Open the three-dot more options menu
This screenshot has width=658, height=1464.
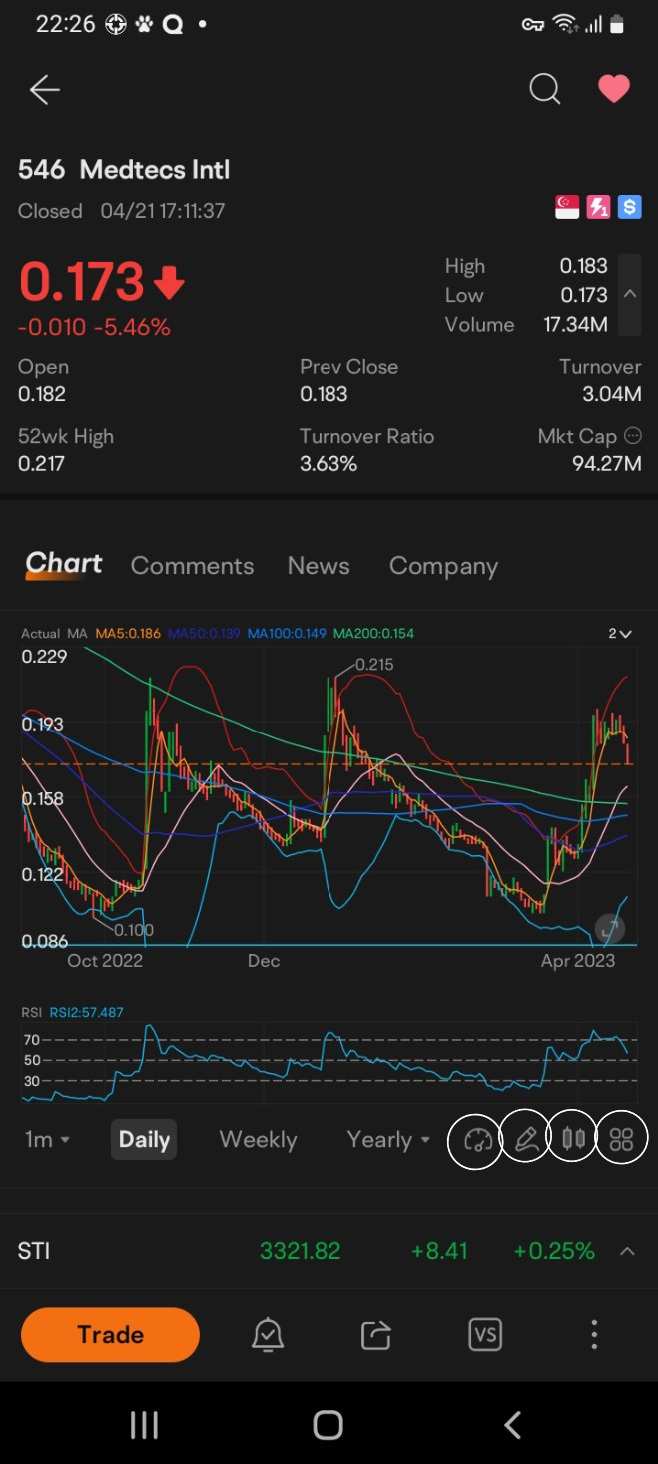pyautogui.click(x=594, y=1335)
